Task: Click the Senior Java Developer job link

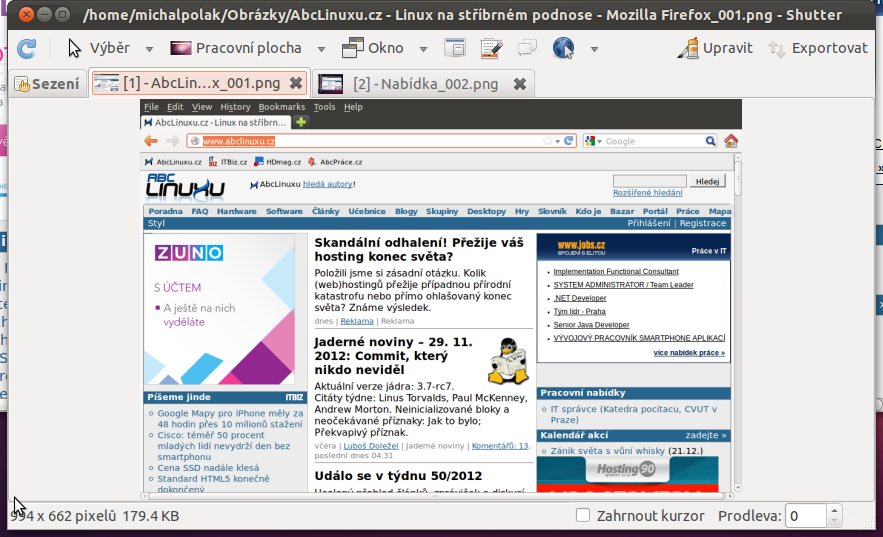Action: (x=591, y=325)
